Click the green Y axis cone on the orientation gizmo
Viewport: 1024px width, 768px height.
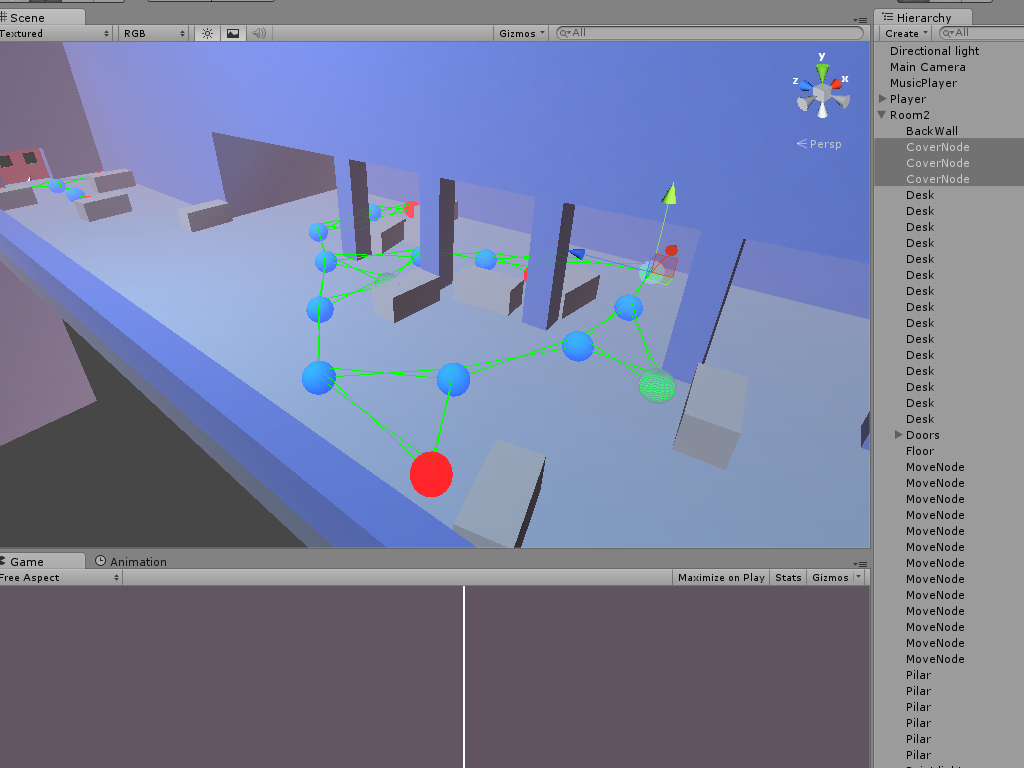[x=823, y=71]
